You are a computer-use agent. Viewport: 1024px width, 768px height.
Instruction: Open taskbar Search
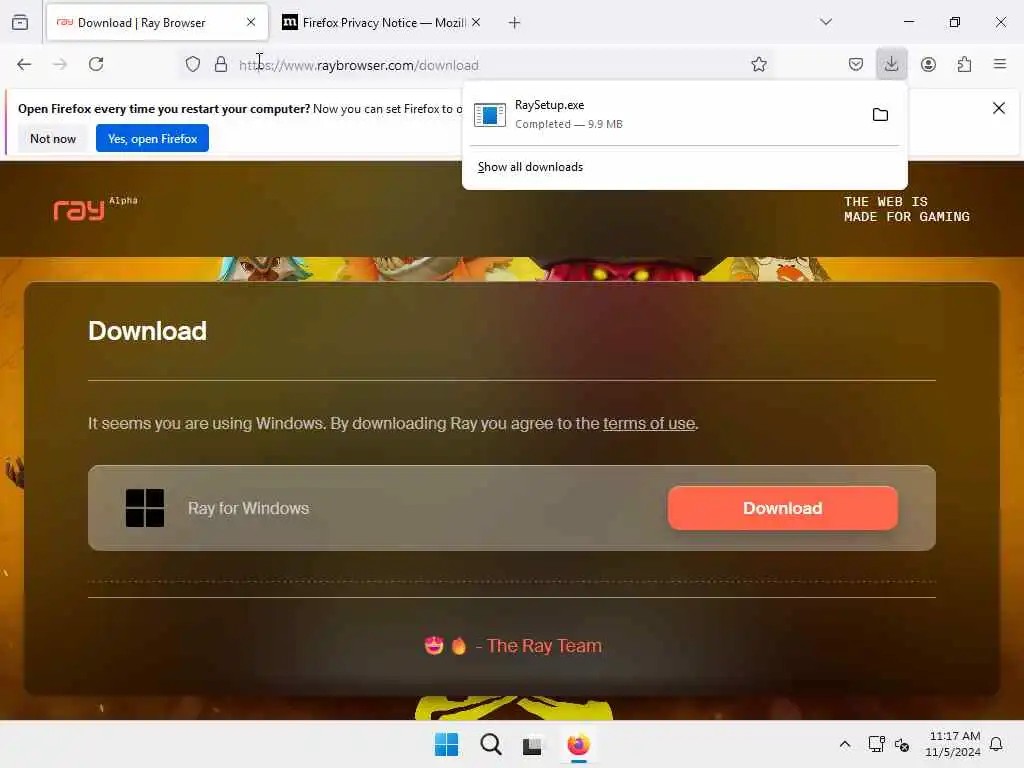coord(490,744)
